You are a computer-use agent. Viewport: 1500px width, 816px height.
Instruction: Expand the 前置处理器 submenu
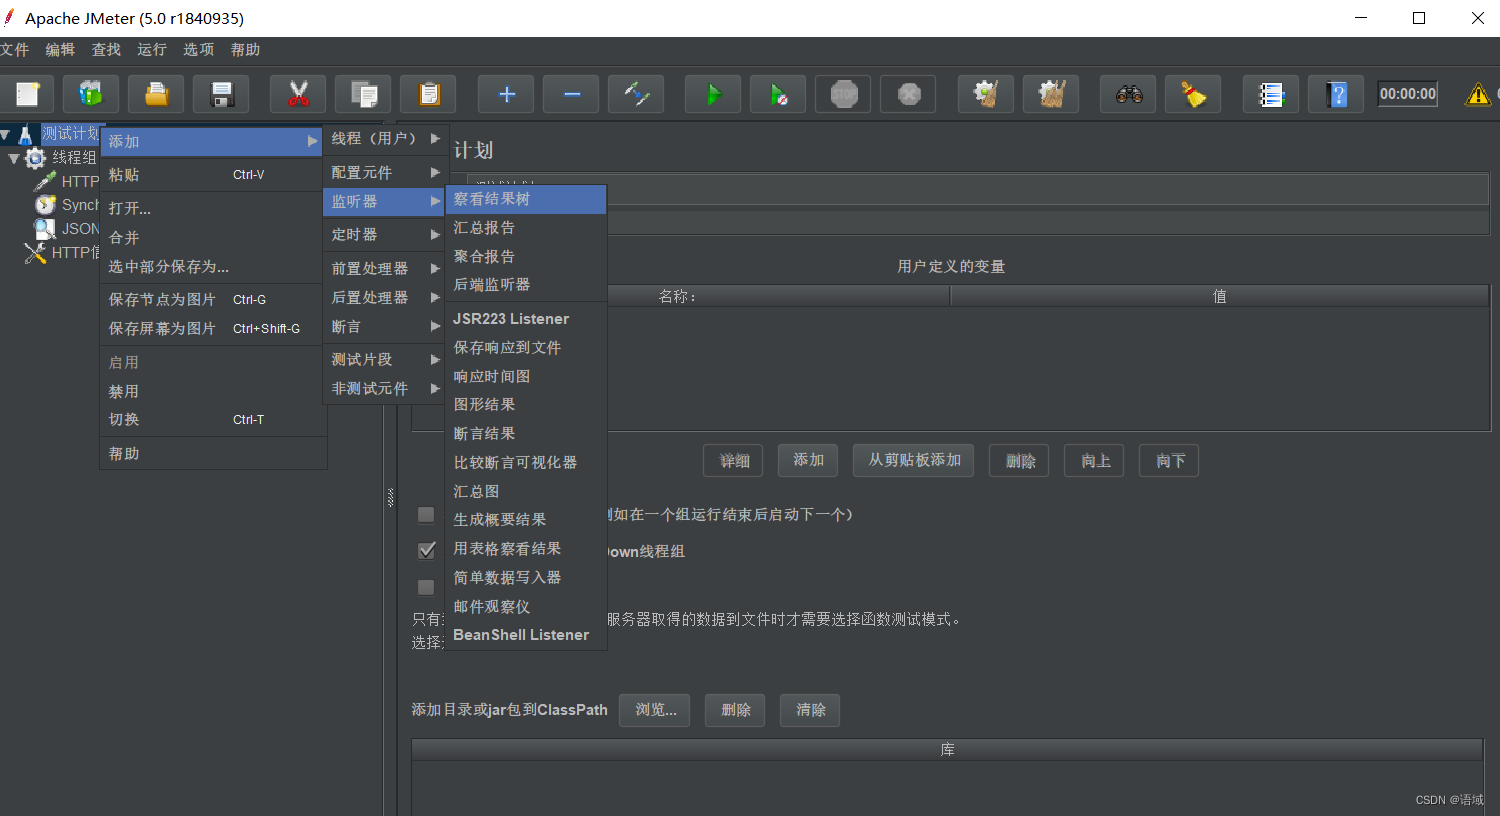[385, 268]
